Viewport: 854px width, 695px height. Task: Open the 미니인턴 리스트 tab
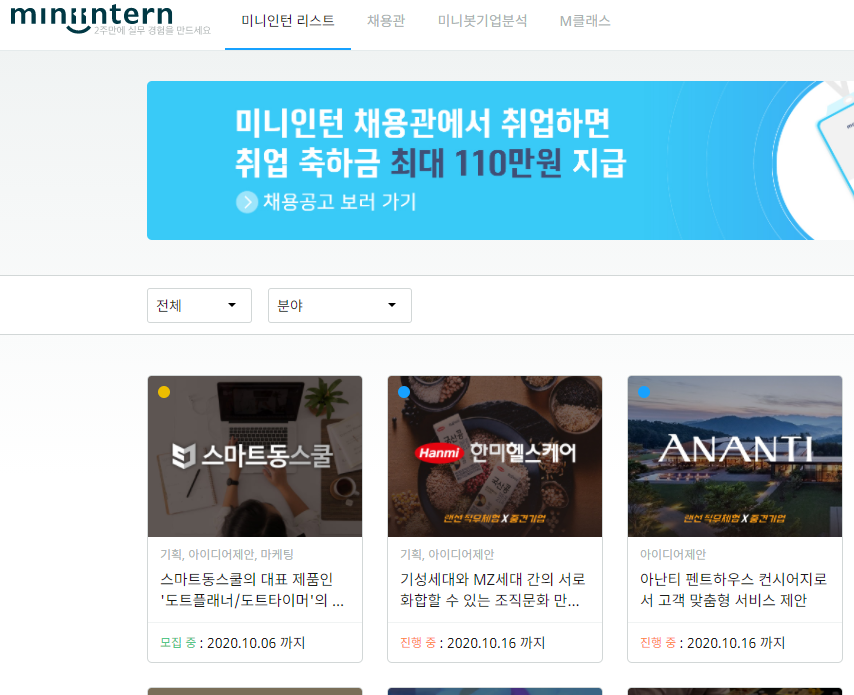pos(288,21)
